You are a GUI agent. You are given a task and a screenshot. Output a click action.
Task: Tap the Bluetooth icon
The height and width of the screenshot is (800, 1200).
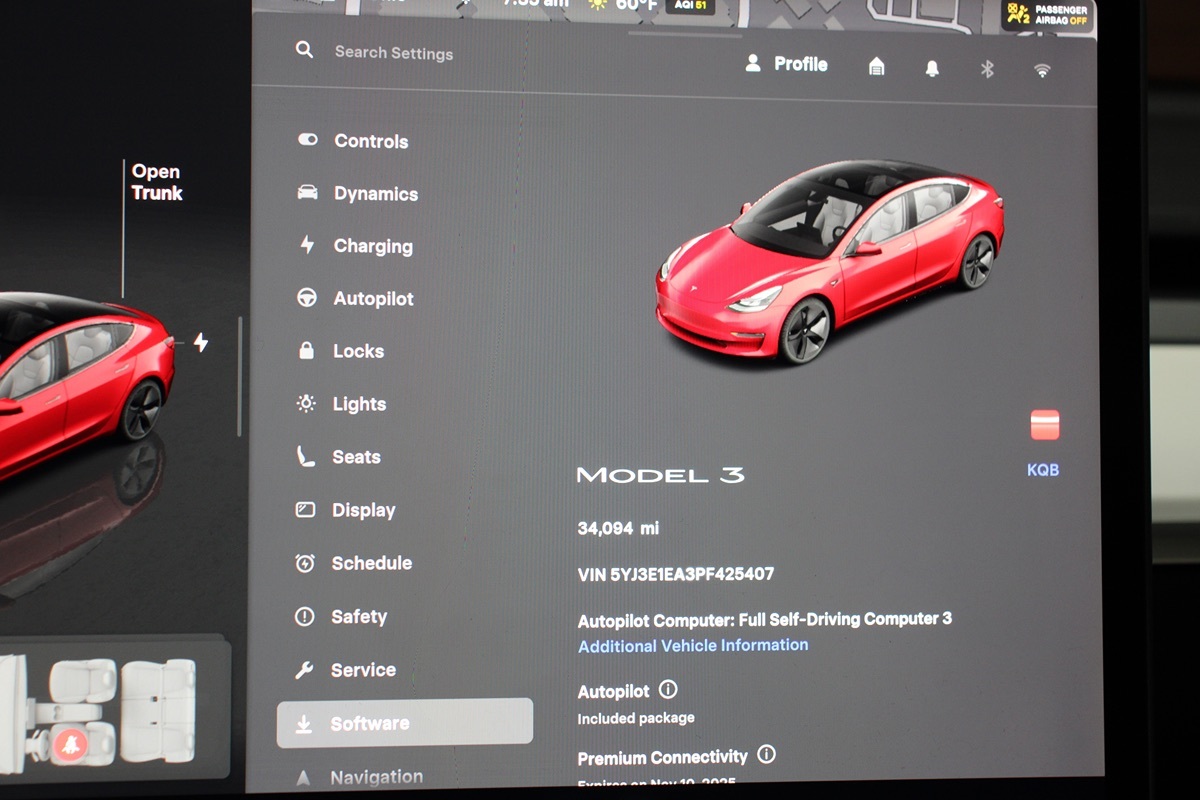[x=987, y=69]
